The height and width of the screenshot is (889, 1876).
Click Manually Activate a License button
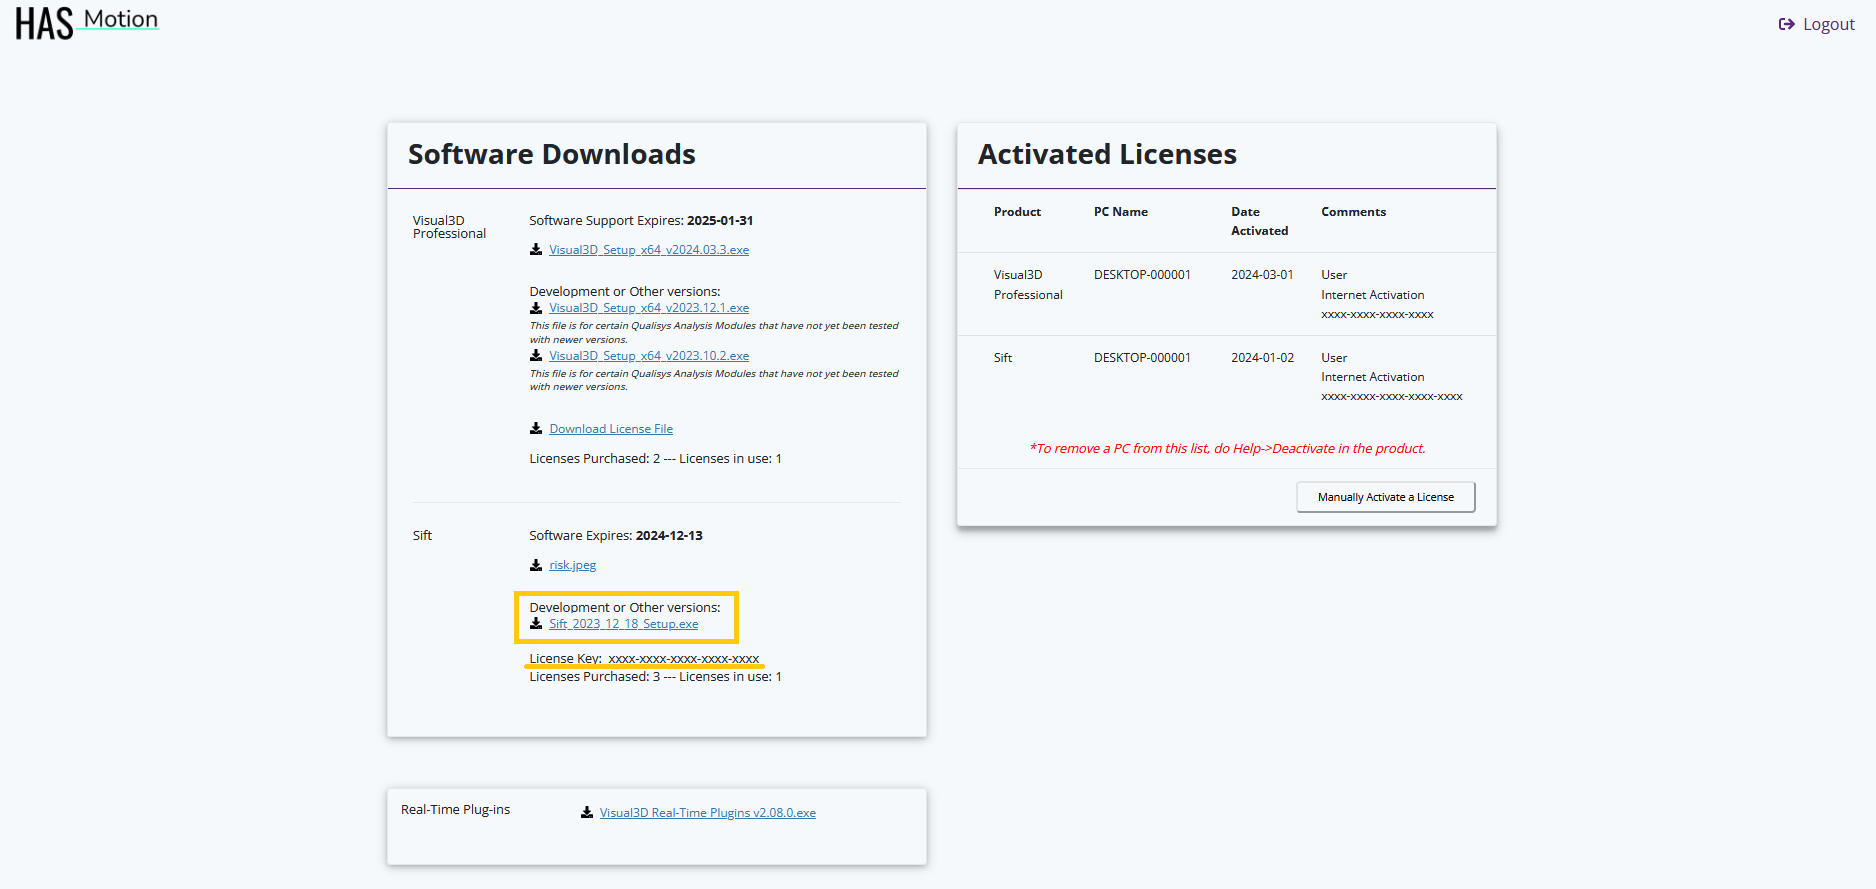pyautogui.click(x=1386, y=497)
